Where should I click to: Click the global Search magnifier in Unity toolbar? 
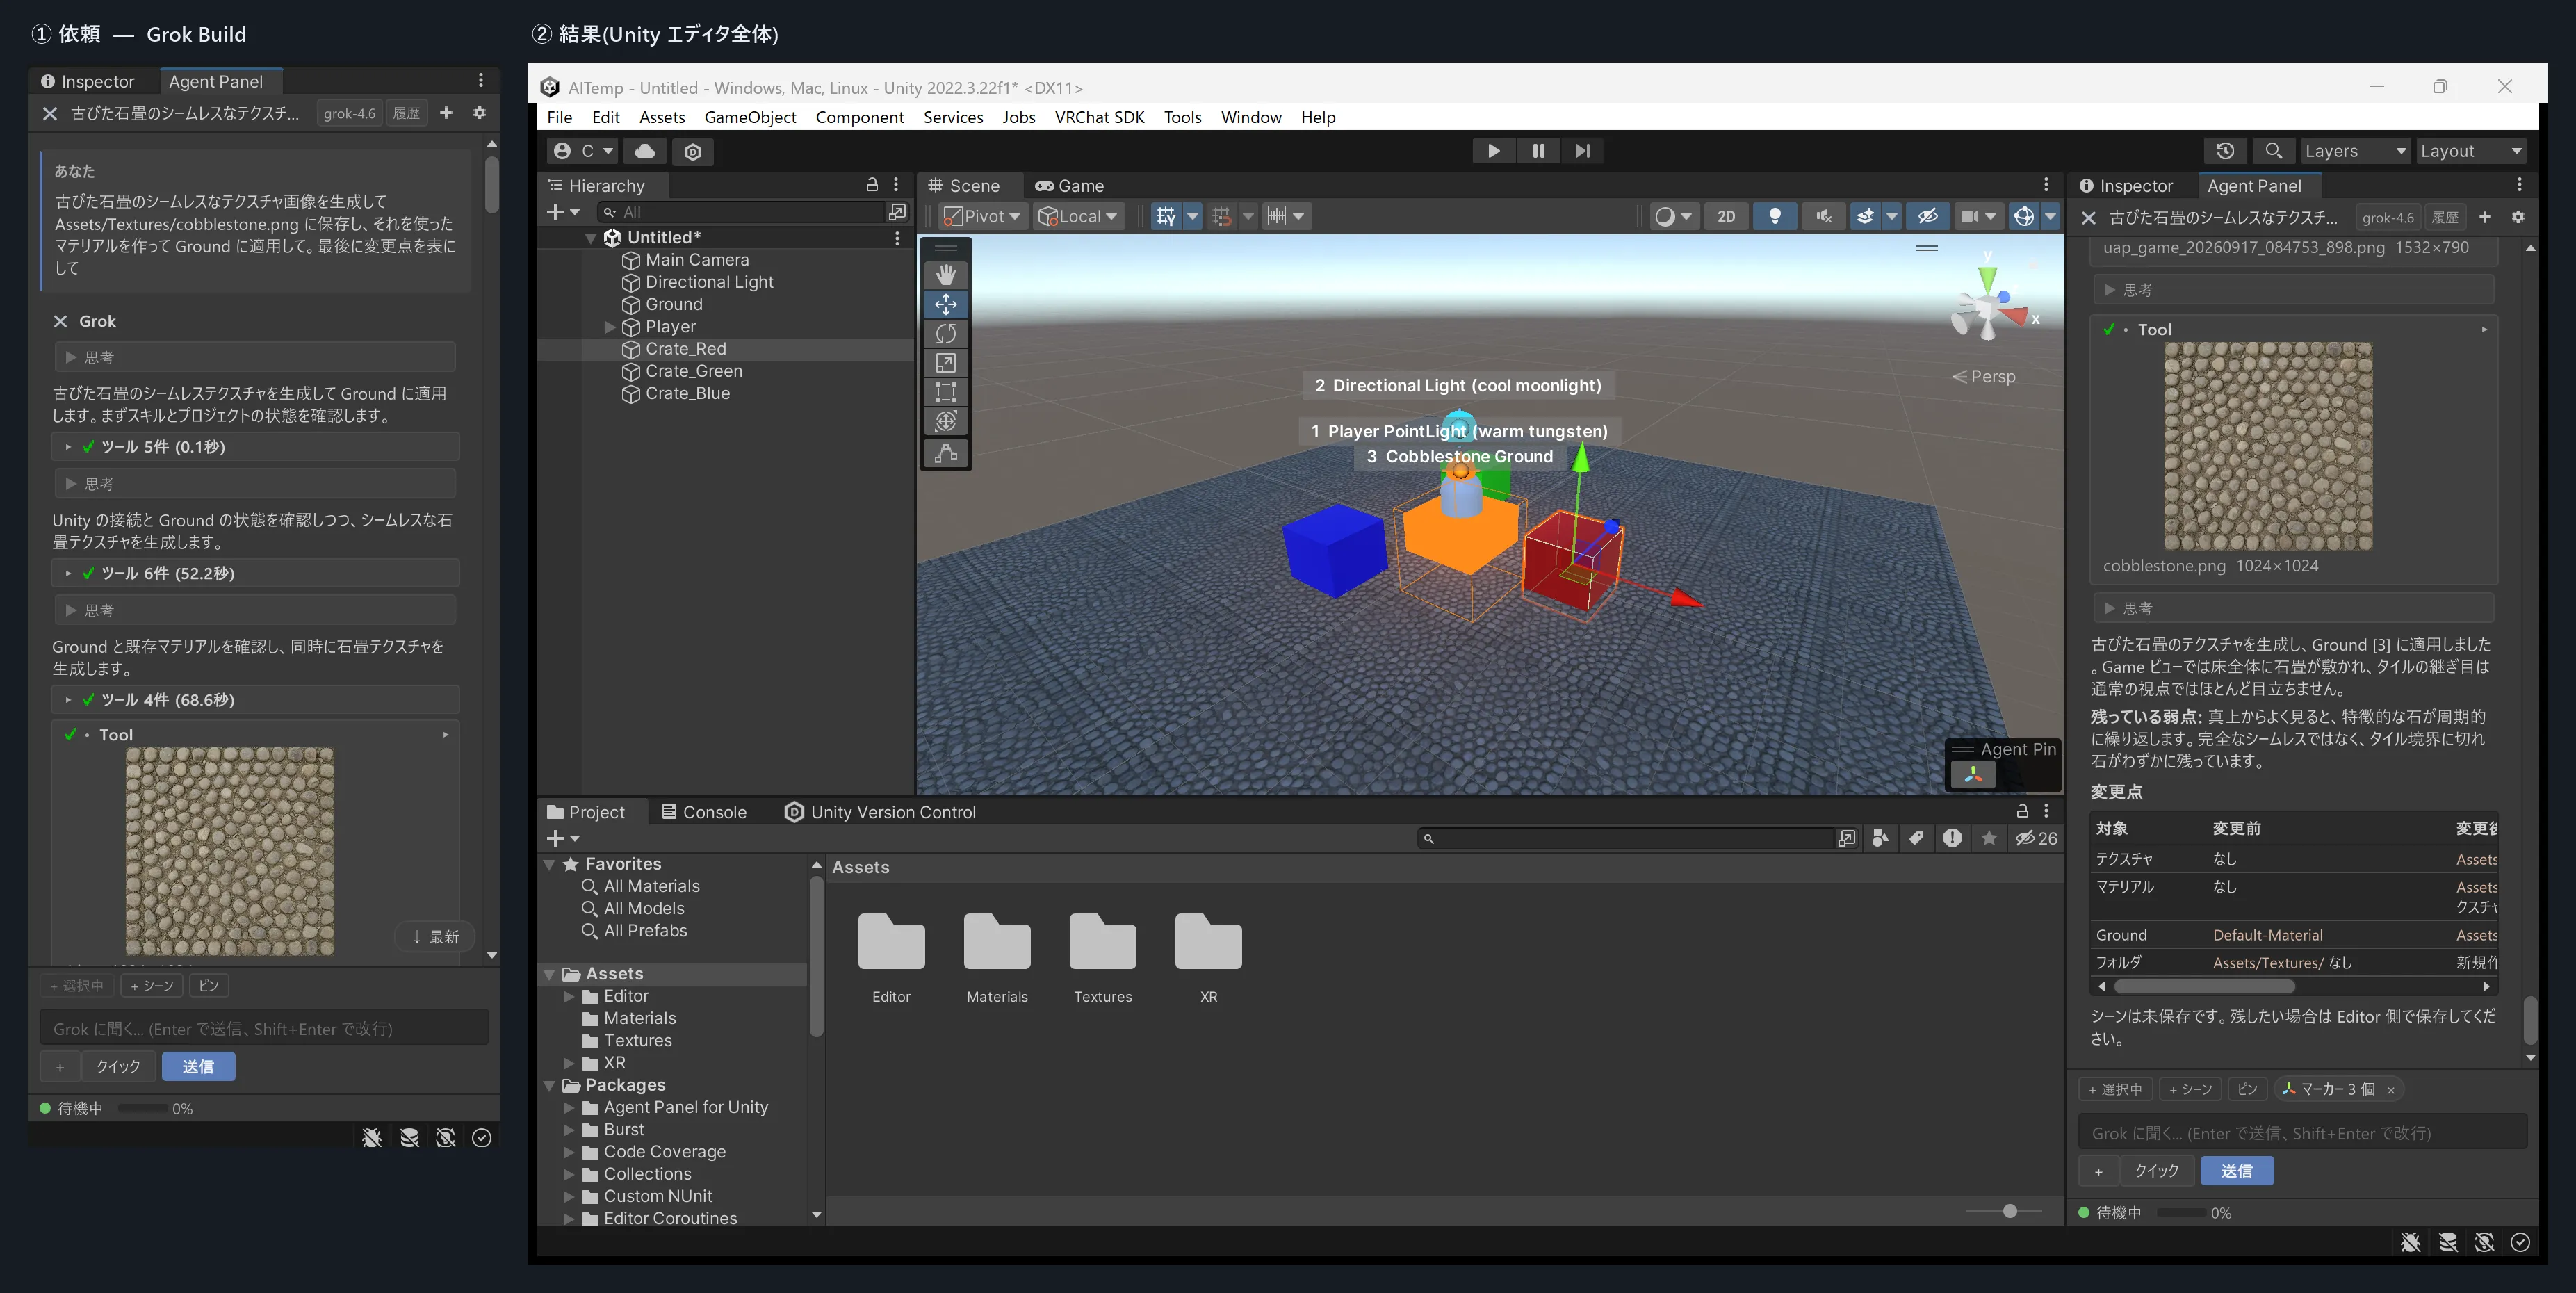pos(2273,151)
